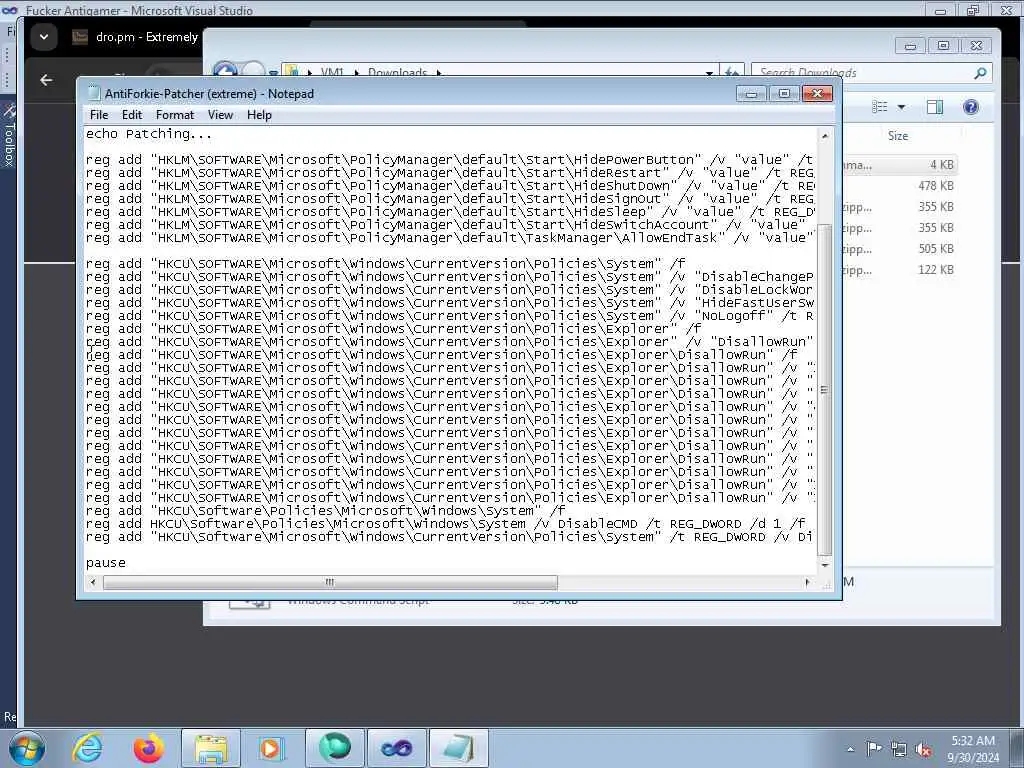Screen dimensions: 1024x768
Task: Open the Help menu in Notepad
Action: pos(259,115)
